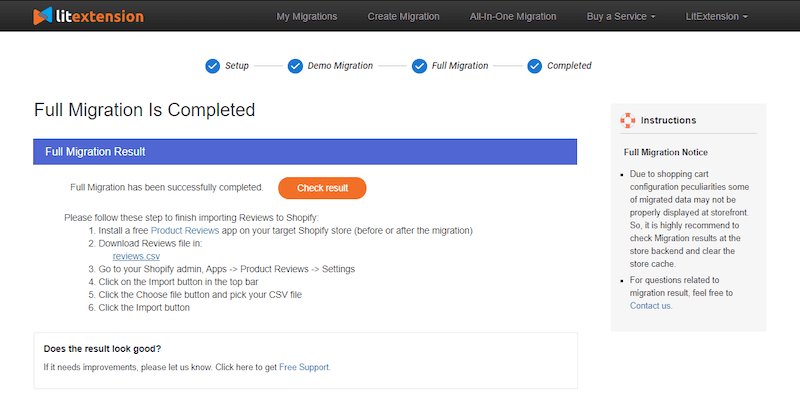Image resolution: width=800 pixels, height=404 pixels.
Task: Click the Free Support link
Action: [305, 367]
